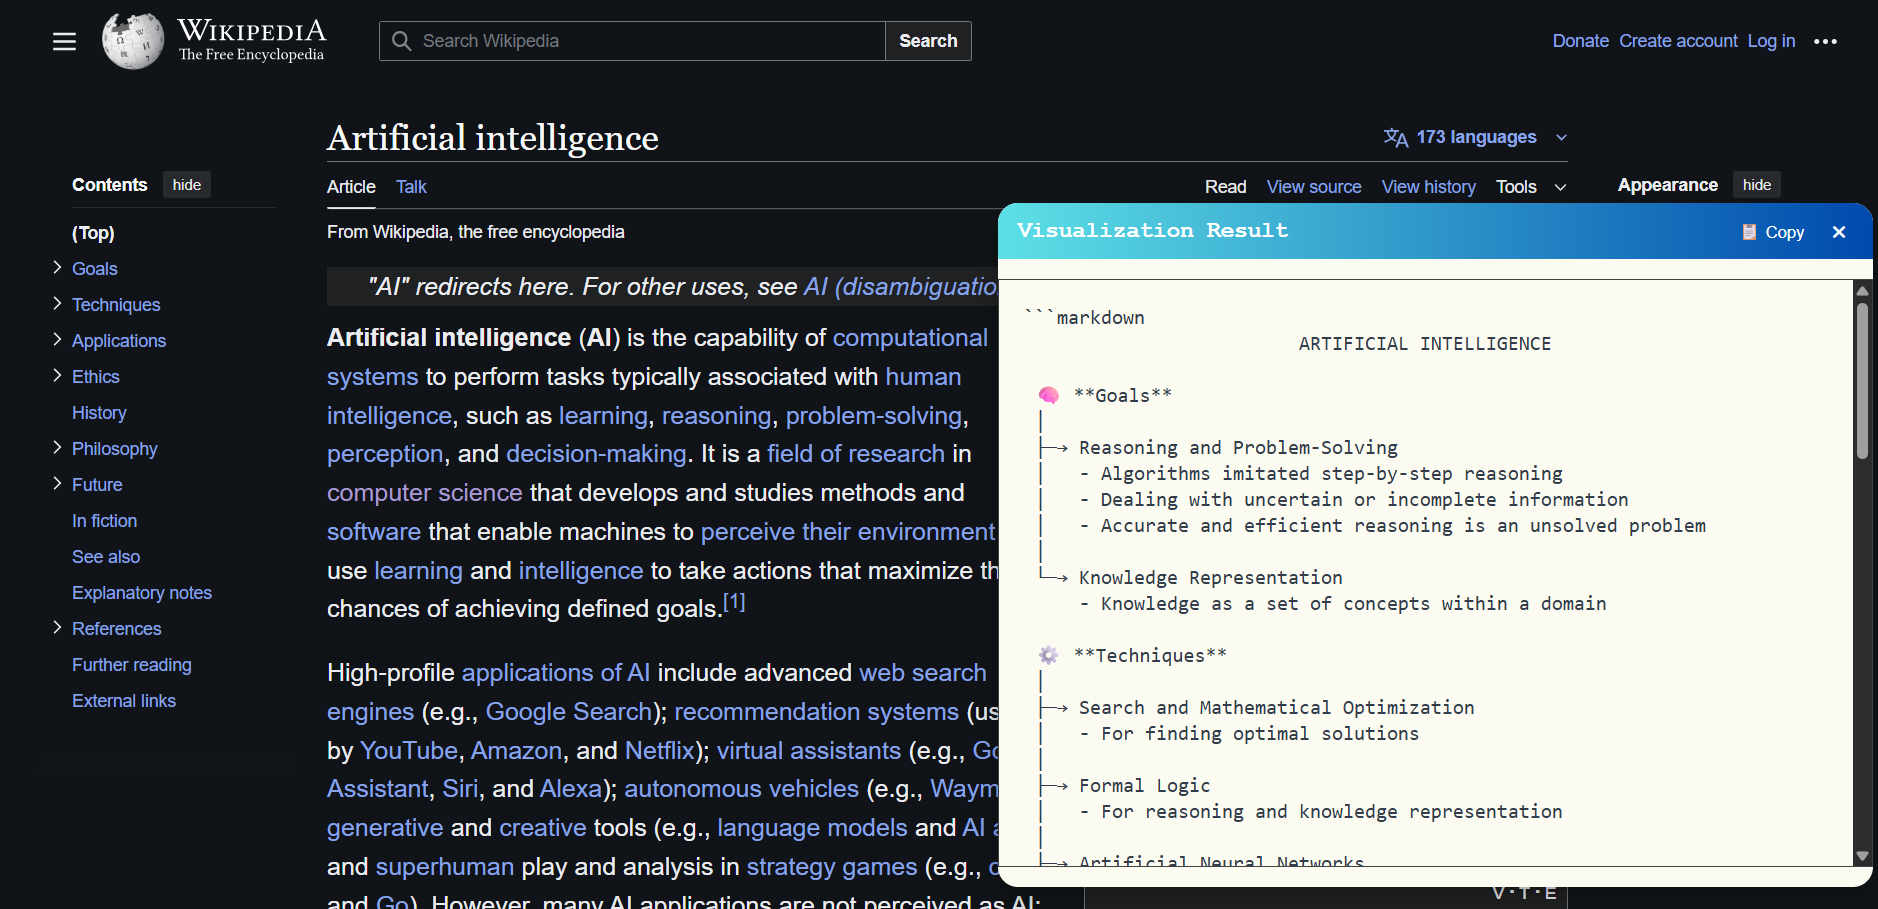Open the hamburger main menu
The image size is (1878, 909).
pos(64,41)
